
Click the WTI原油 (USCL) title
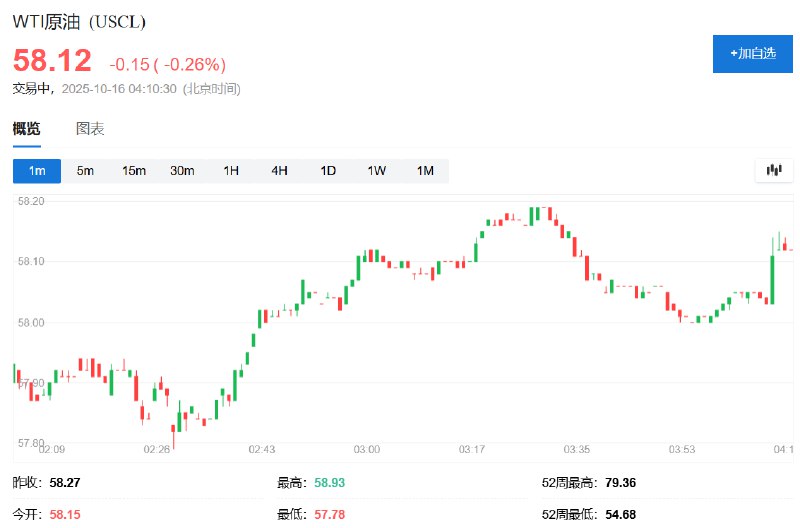coord(76,22)
